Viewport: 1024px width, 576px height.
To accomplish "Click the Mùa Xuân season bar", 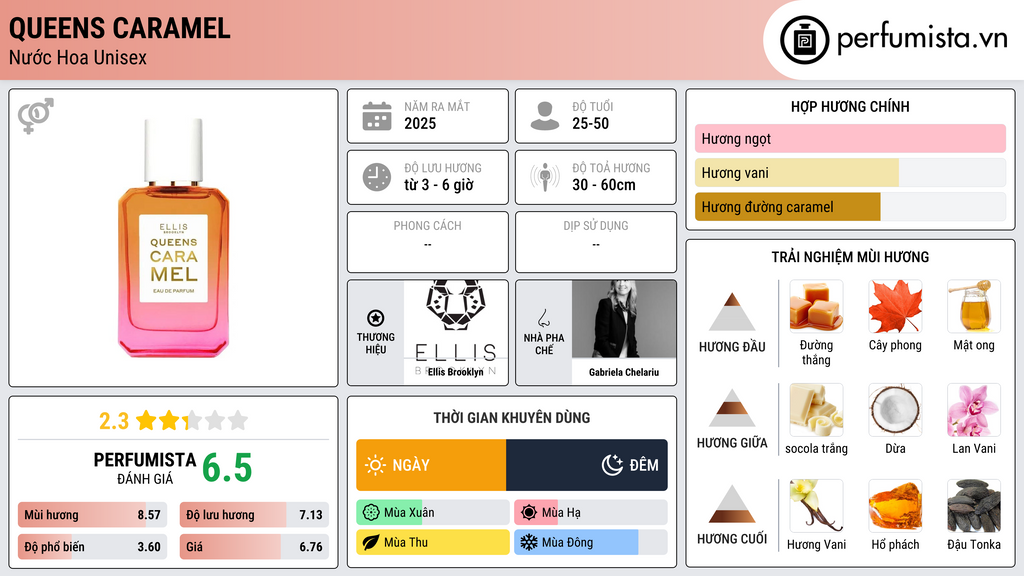I will point(432,513).
